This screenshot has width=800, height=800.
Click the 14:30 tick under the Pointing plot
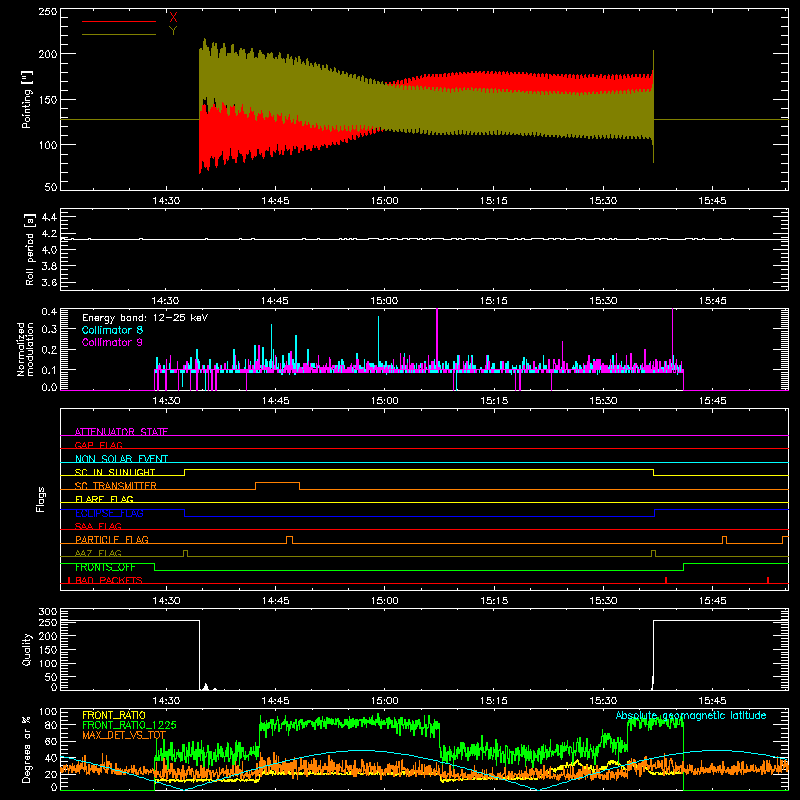(166, 201)
